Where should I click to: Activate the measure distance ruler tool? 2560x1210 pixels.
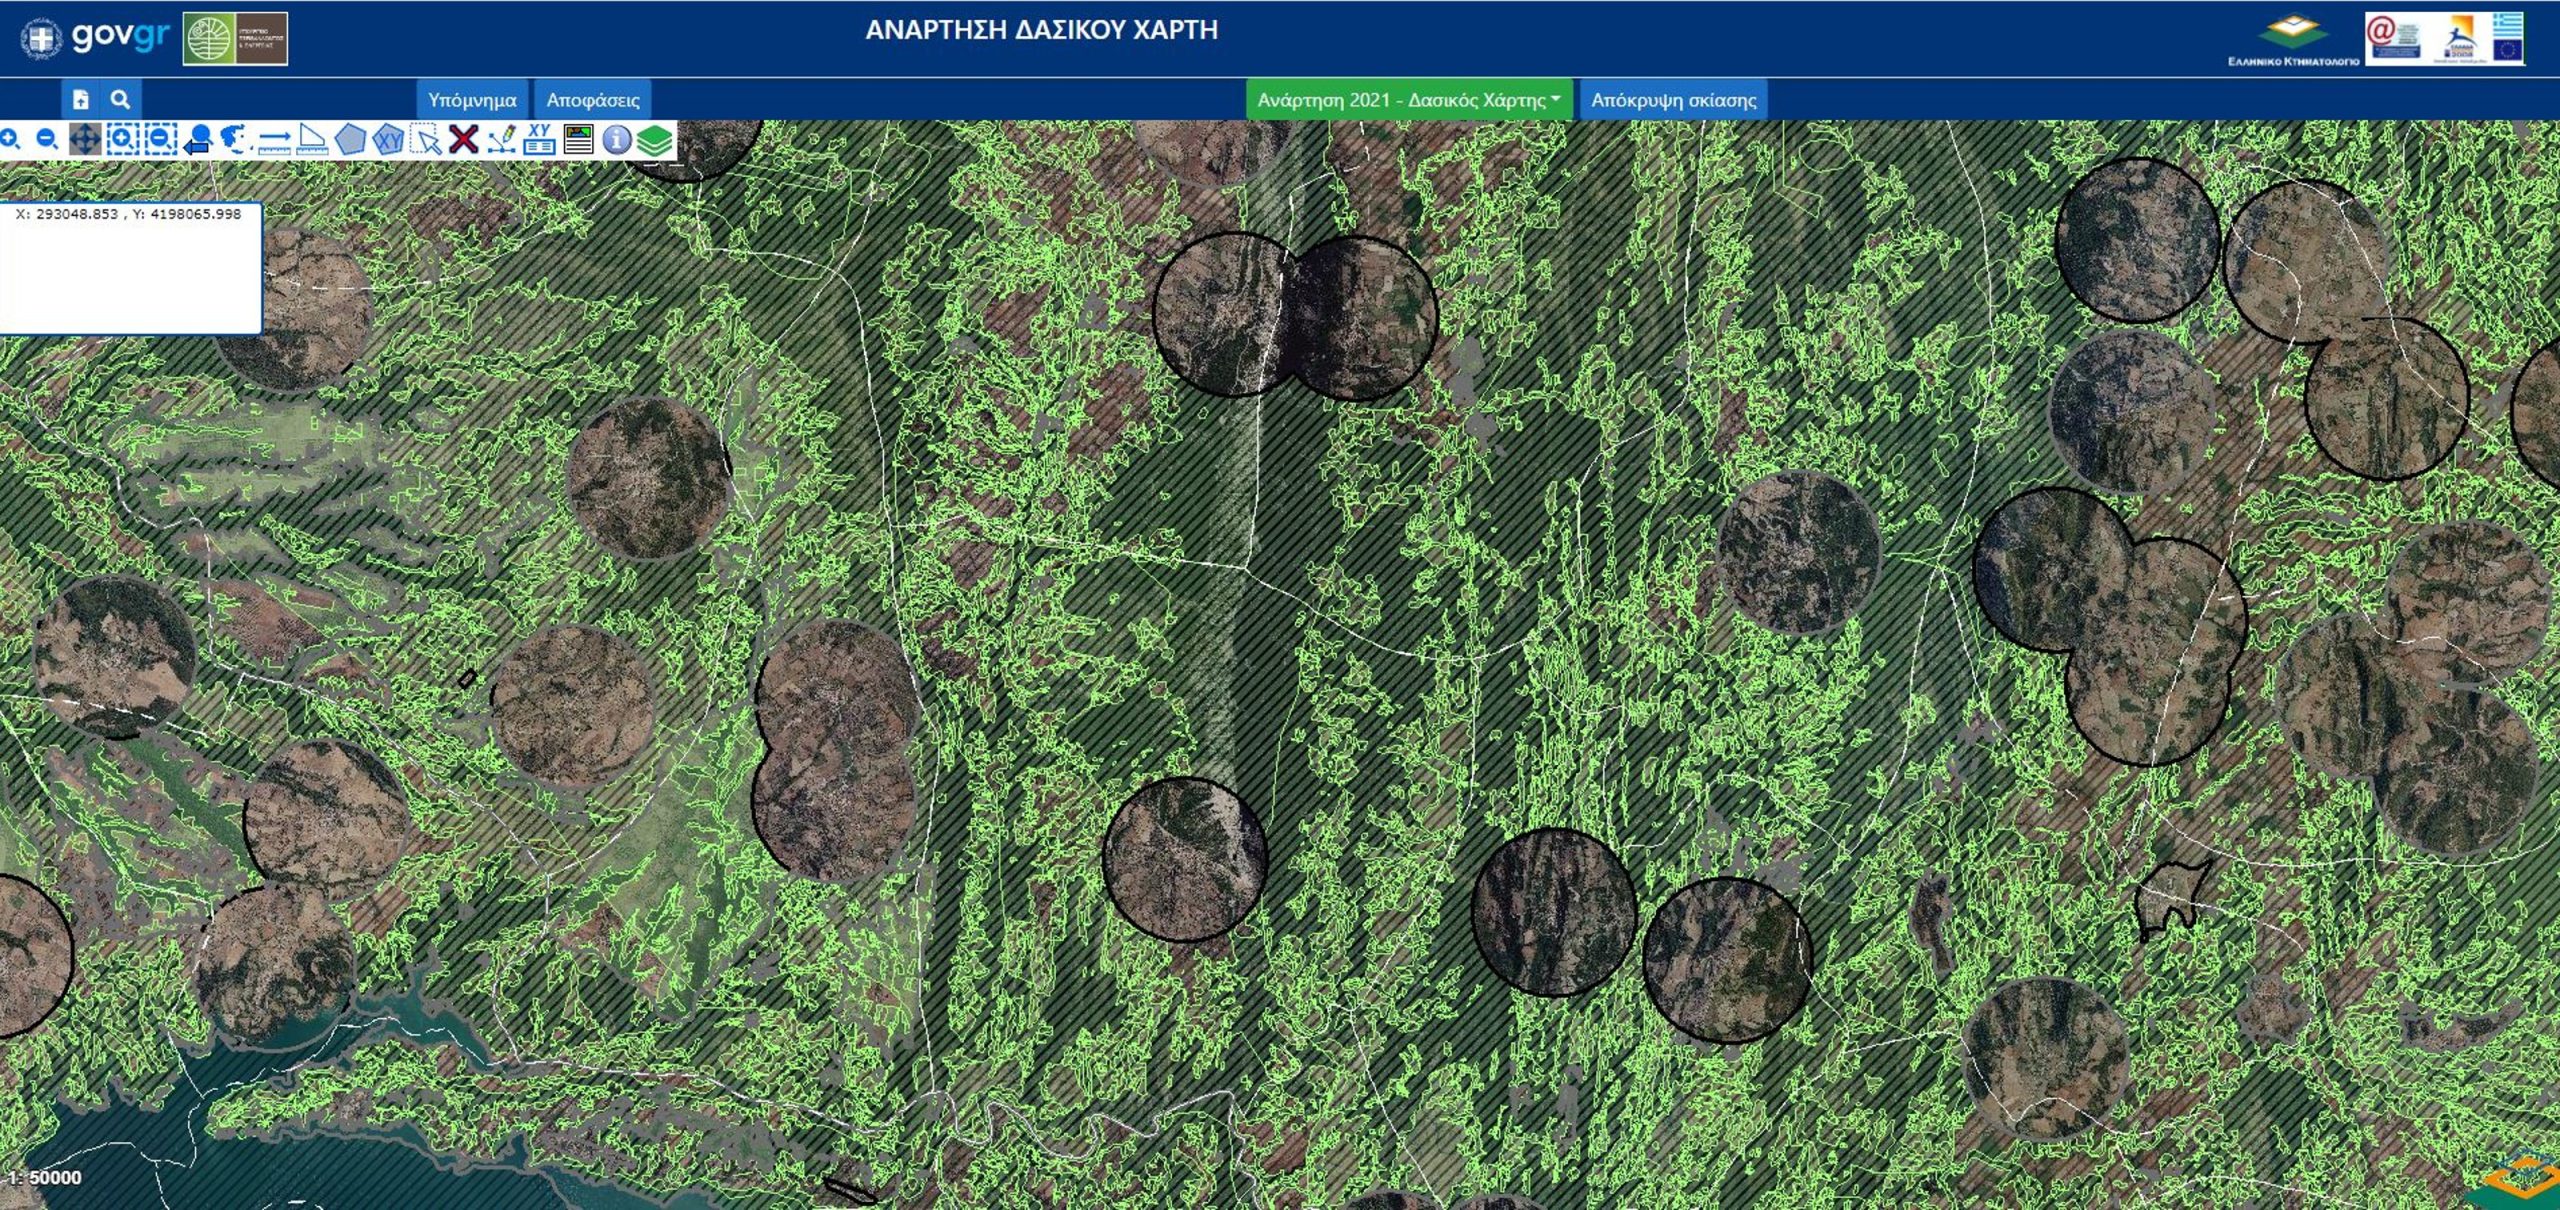273,140
